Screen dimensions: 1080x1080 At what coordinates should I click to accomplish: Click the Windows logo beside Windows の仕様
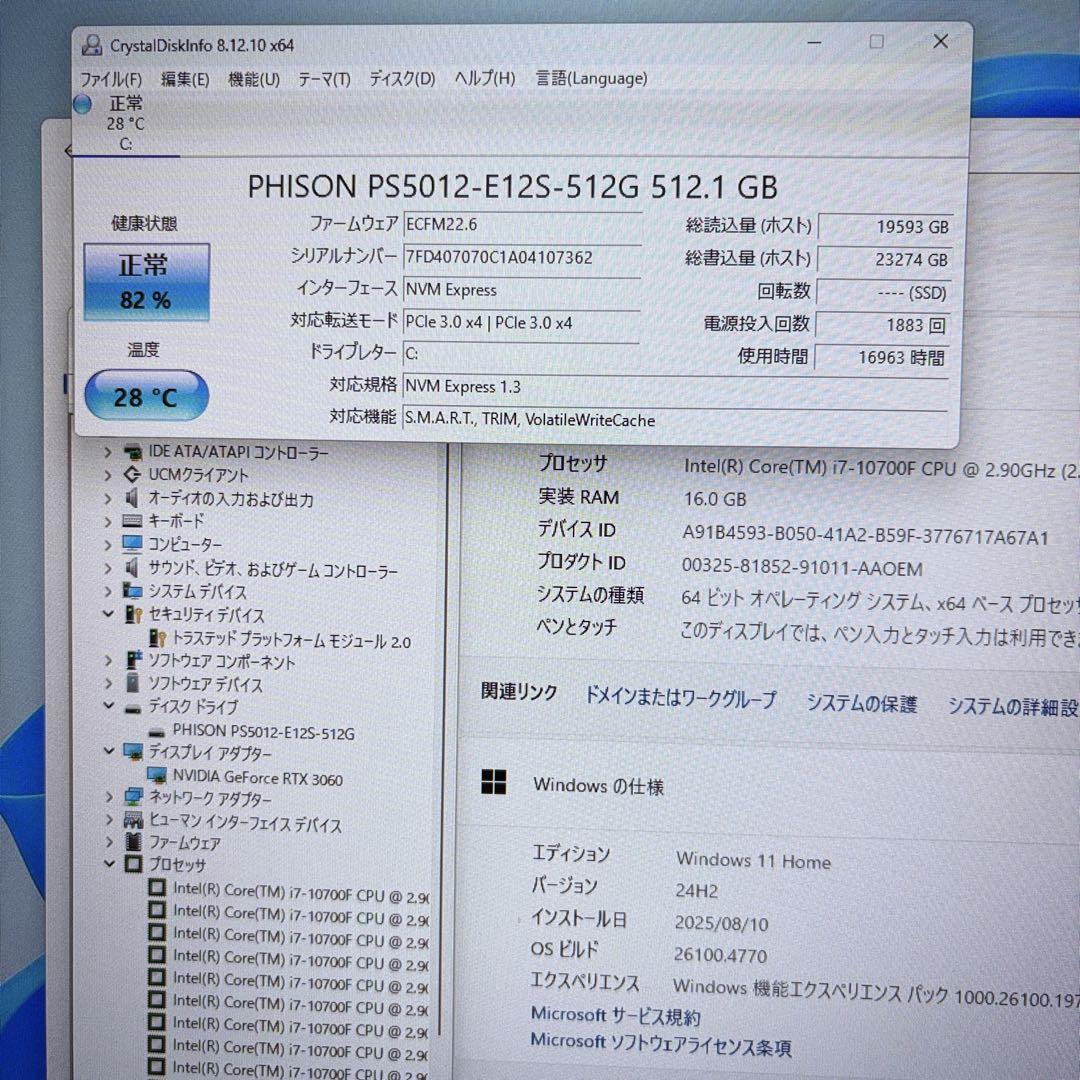pyautogui.click(x=494, y=782)
